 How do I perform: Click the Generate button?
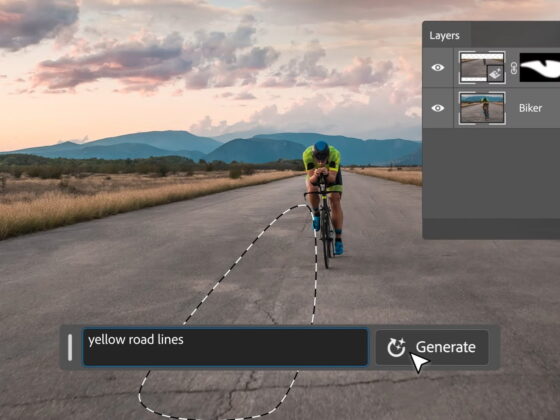coord(432,347)
